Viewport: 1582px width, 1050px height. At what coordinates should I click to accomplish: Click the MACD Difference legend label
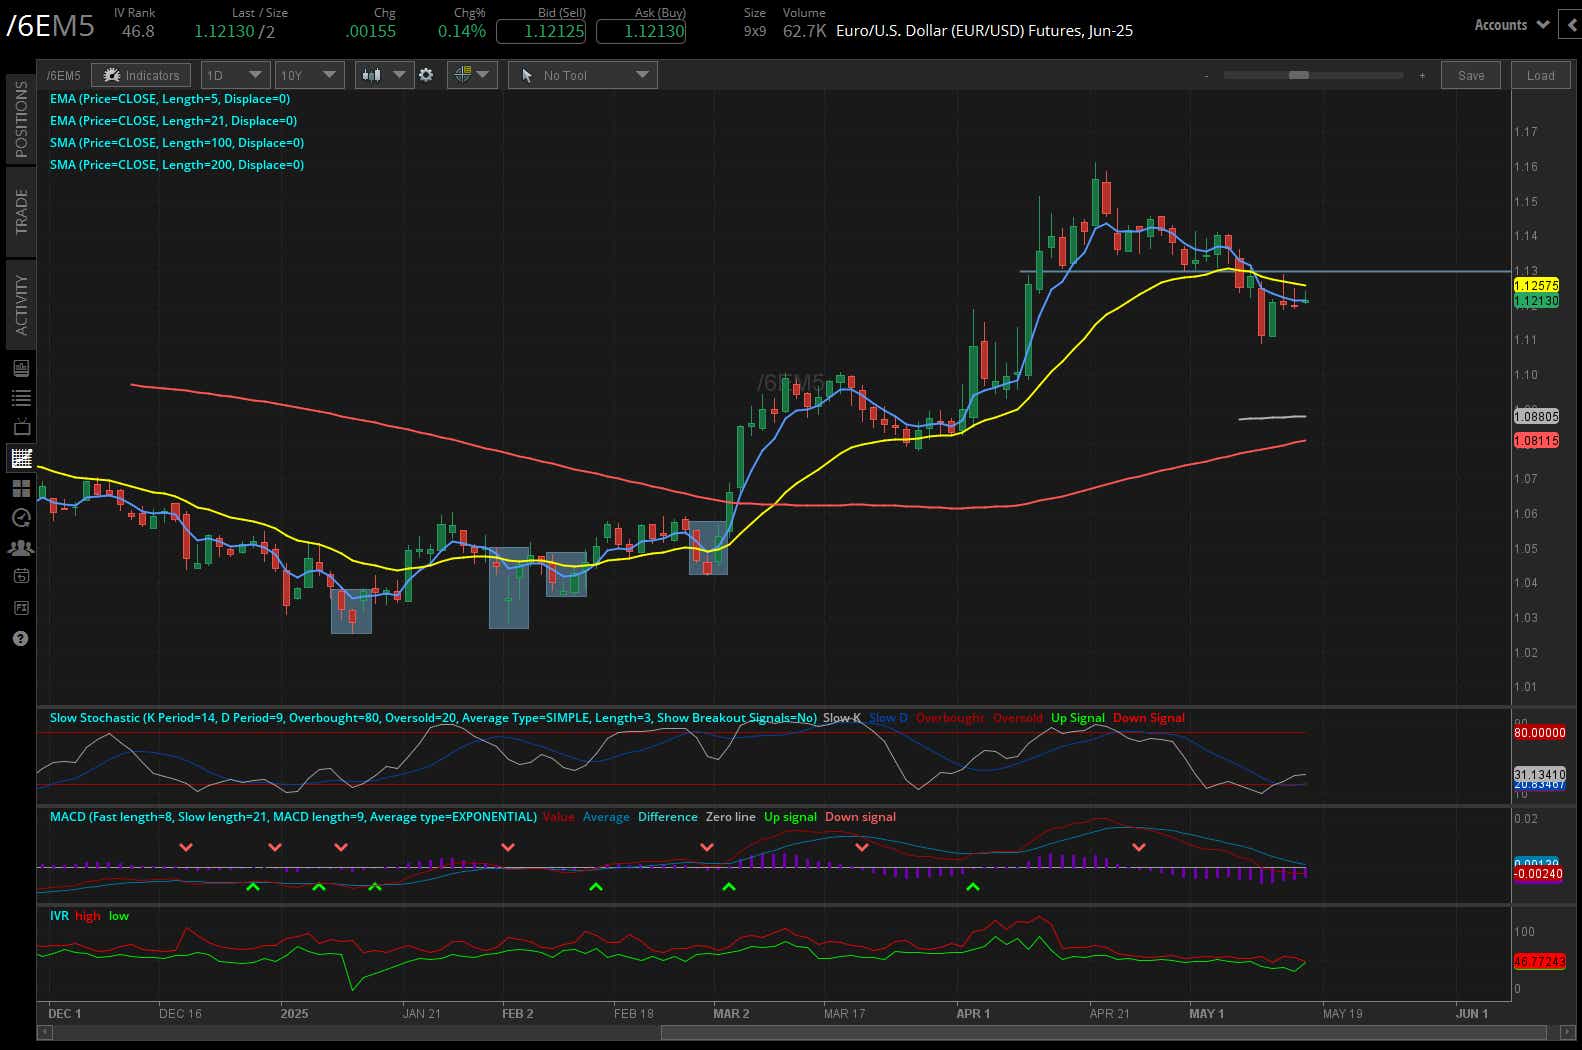tap(667, 817)
